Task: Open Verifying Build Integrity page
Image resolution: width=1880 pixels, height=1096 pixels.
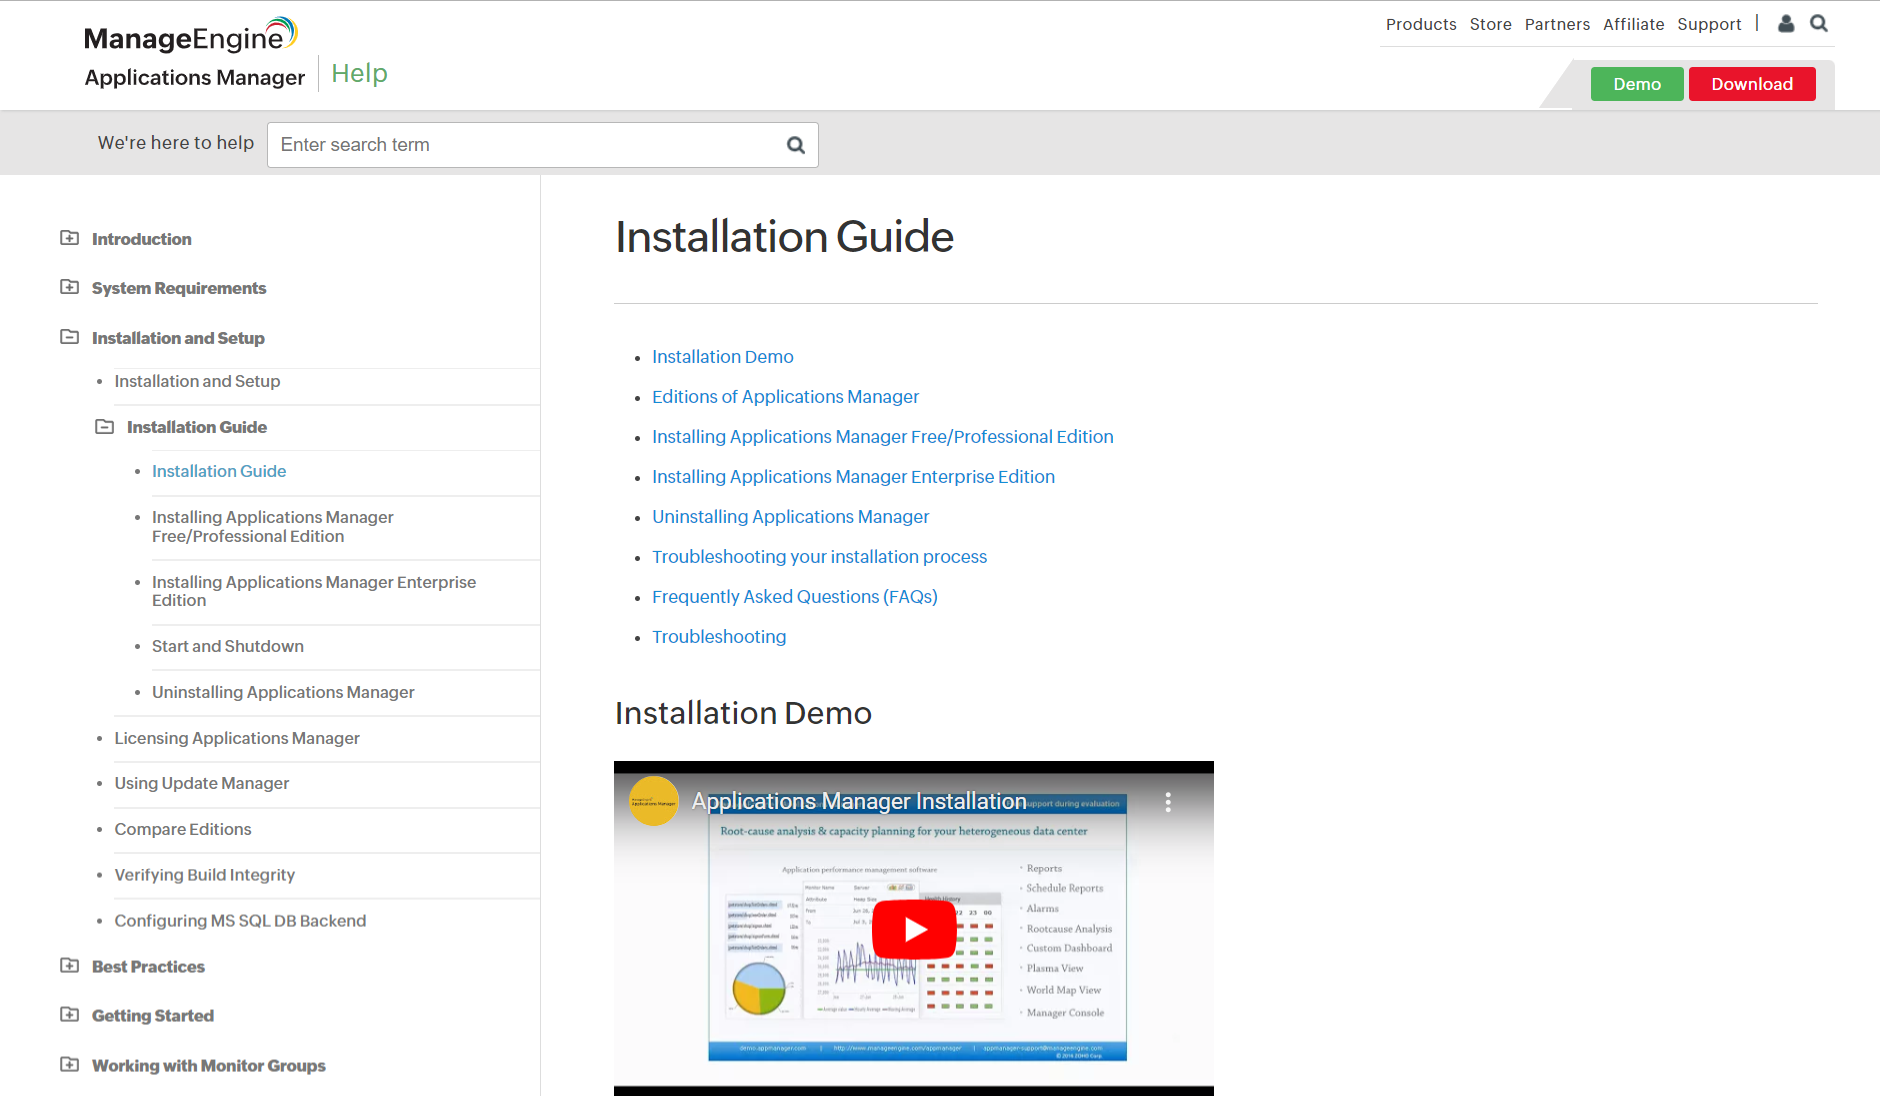Action: 205,875
